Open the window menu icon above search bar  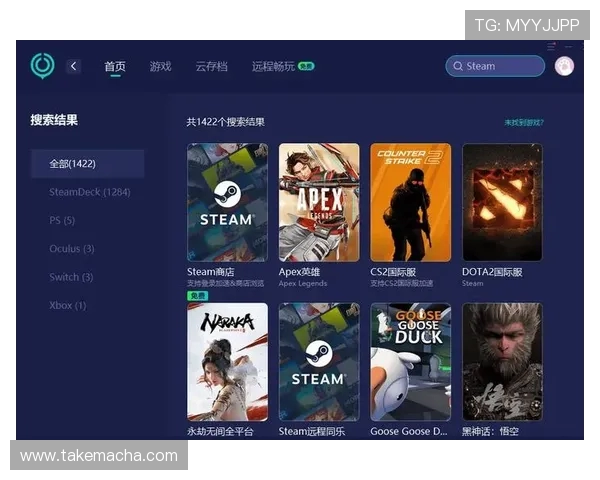551,46
